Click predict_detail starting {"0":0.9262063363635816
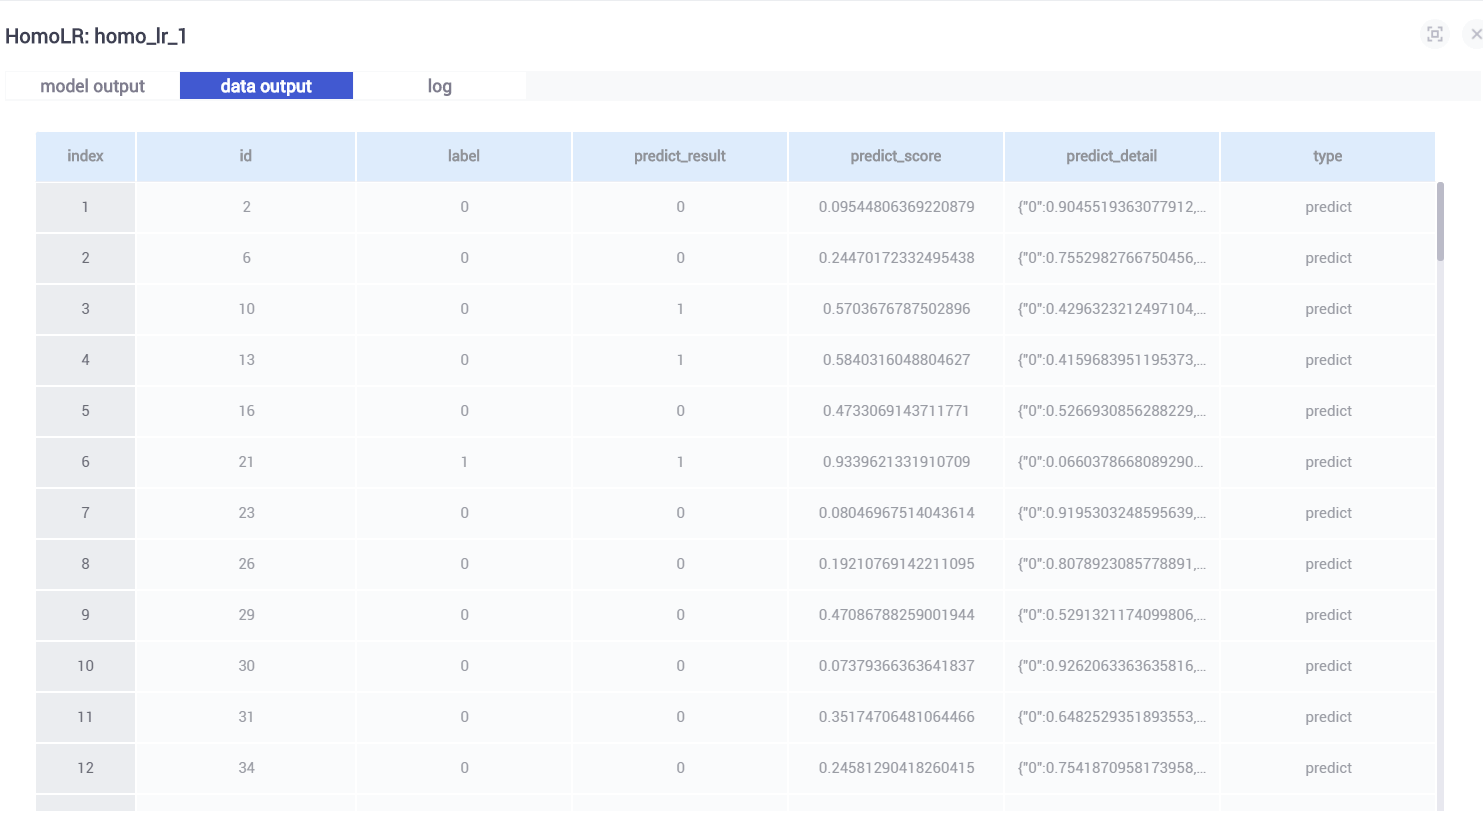The width and height of the screenshot is (1483, 814). pyautogui.click(x=1112, y=666)
